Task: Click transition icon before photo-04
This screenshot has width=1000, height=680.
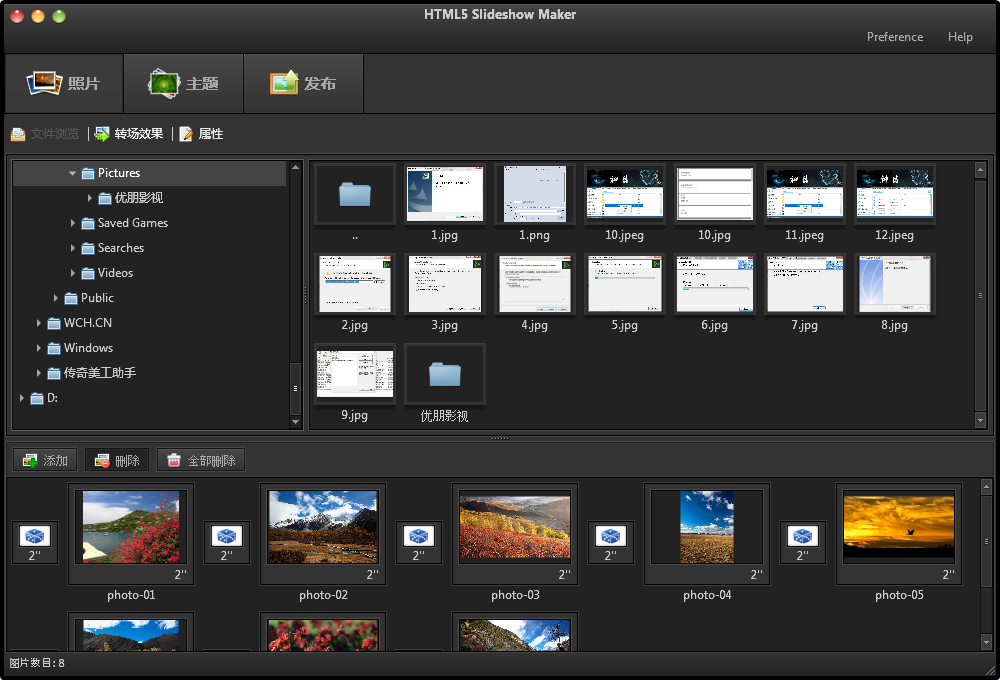Action: [x=611, y=538]
